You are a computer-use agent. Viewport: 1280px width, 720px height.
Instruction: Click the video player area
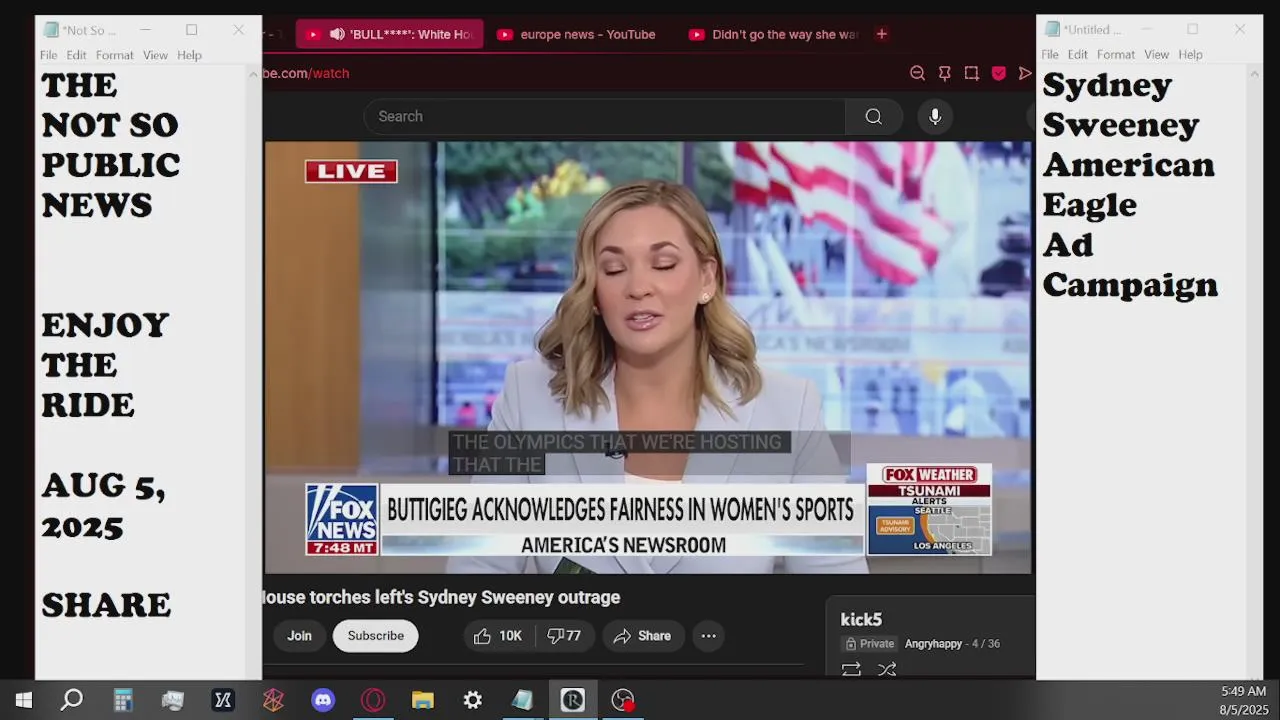[648, 357]
